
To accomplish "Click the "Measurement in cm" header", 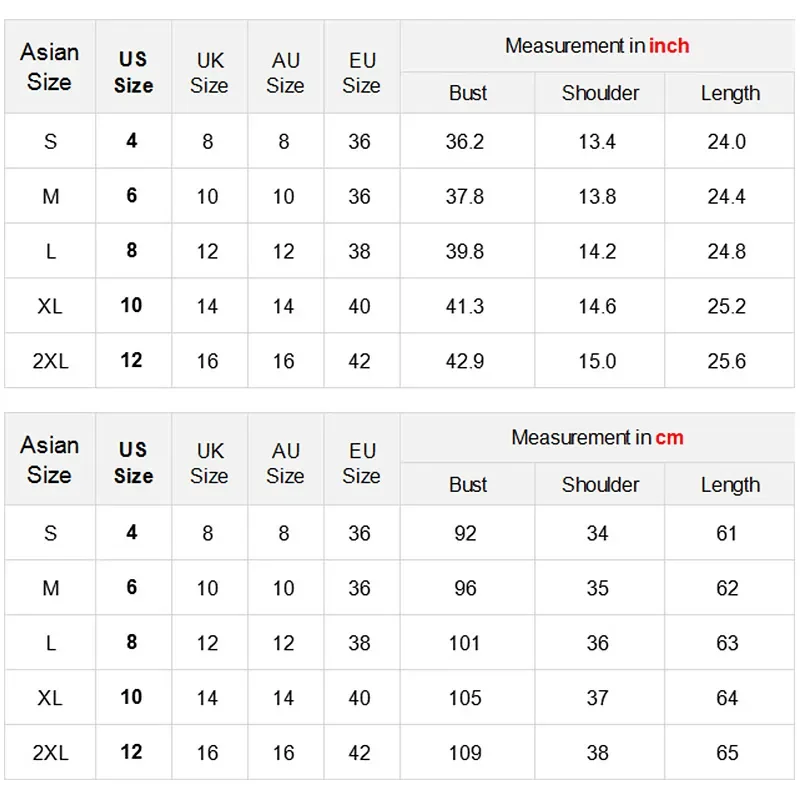I will [597, 438].
